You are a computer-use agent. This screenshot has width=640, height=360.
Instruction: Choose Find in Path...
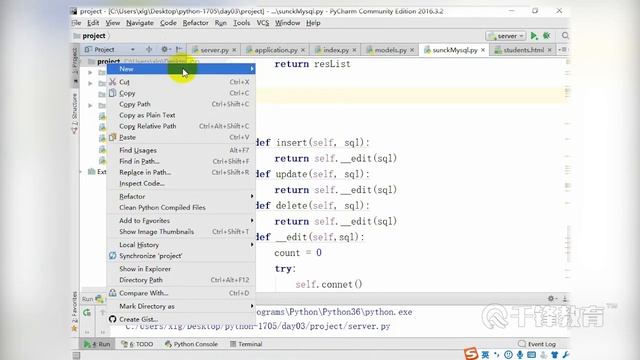tap(181, 161)
